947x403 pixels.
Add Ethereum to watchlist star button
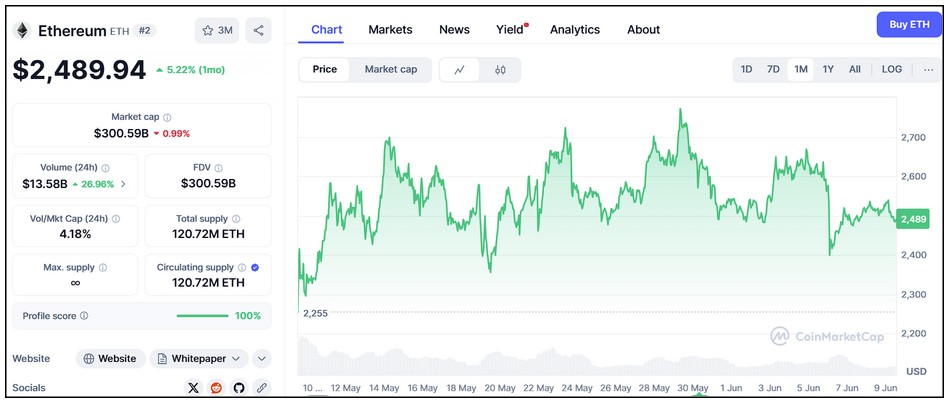(x=217, y=30)
